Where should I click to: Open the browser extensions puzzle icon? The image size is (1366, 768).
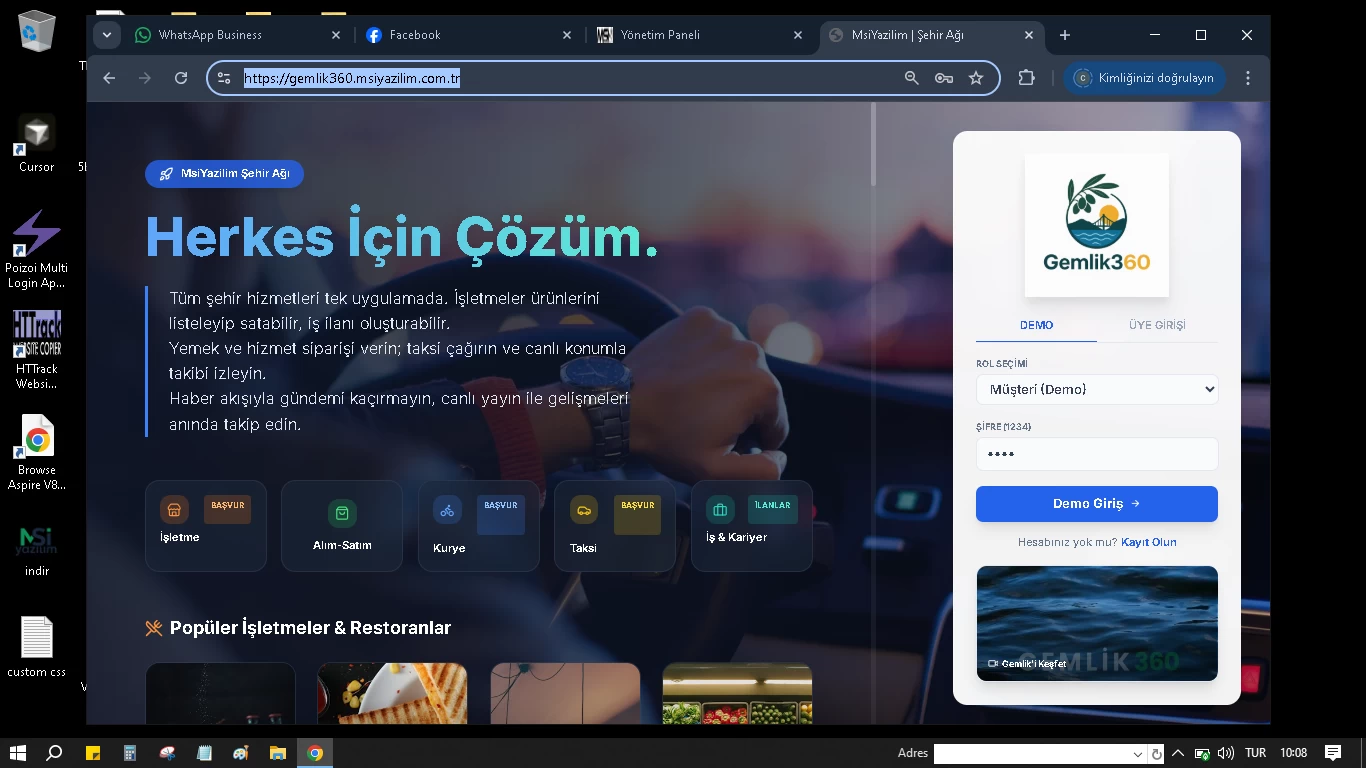coord(1026,77)
